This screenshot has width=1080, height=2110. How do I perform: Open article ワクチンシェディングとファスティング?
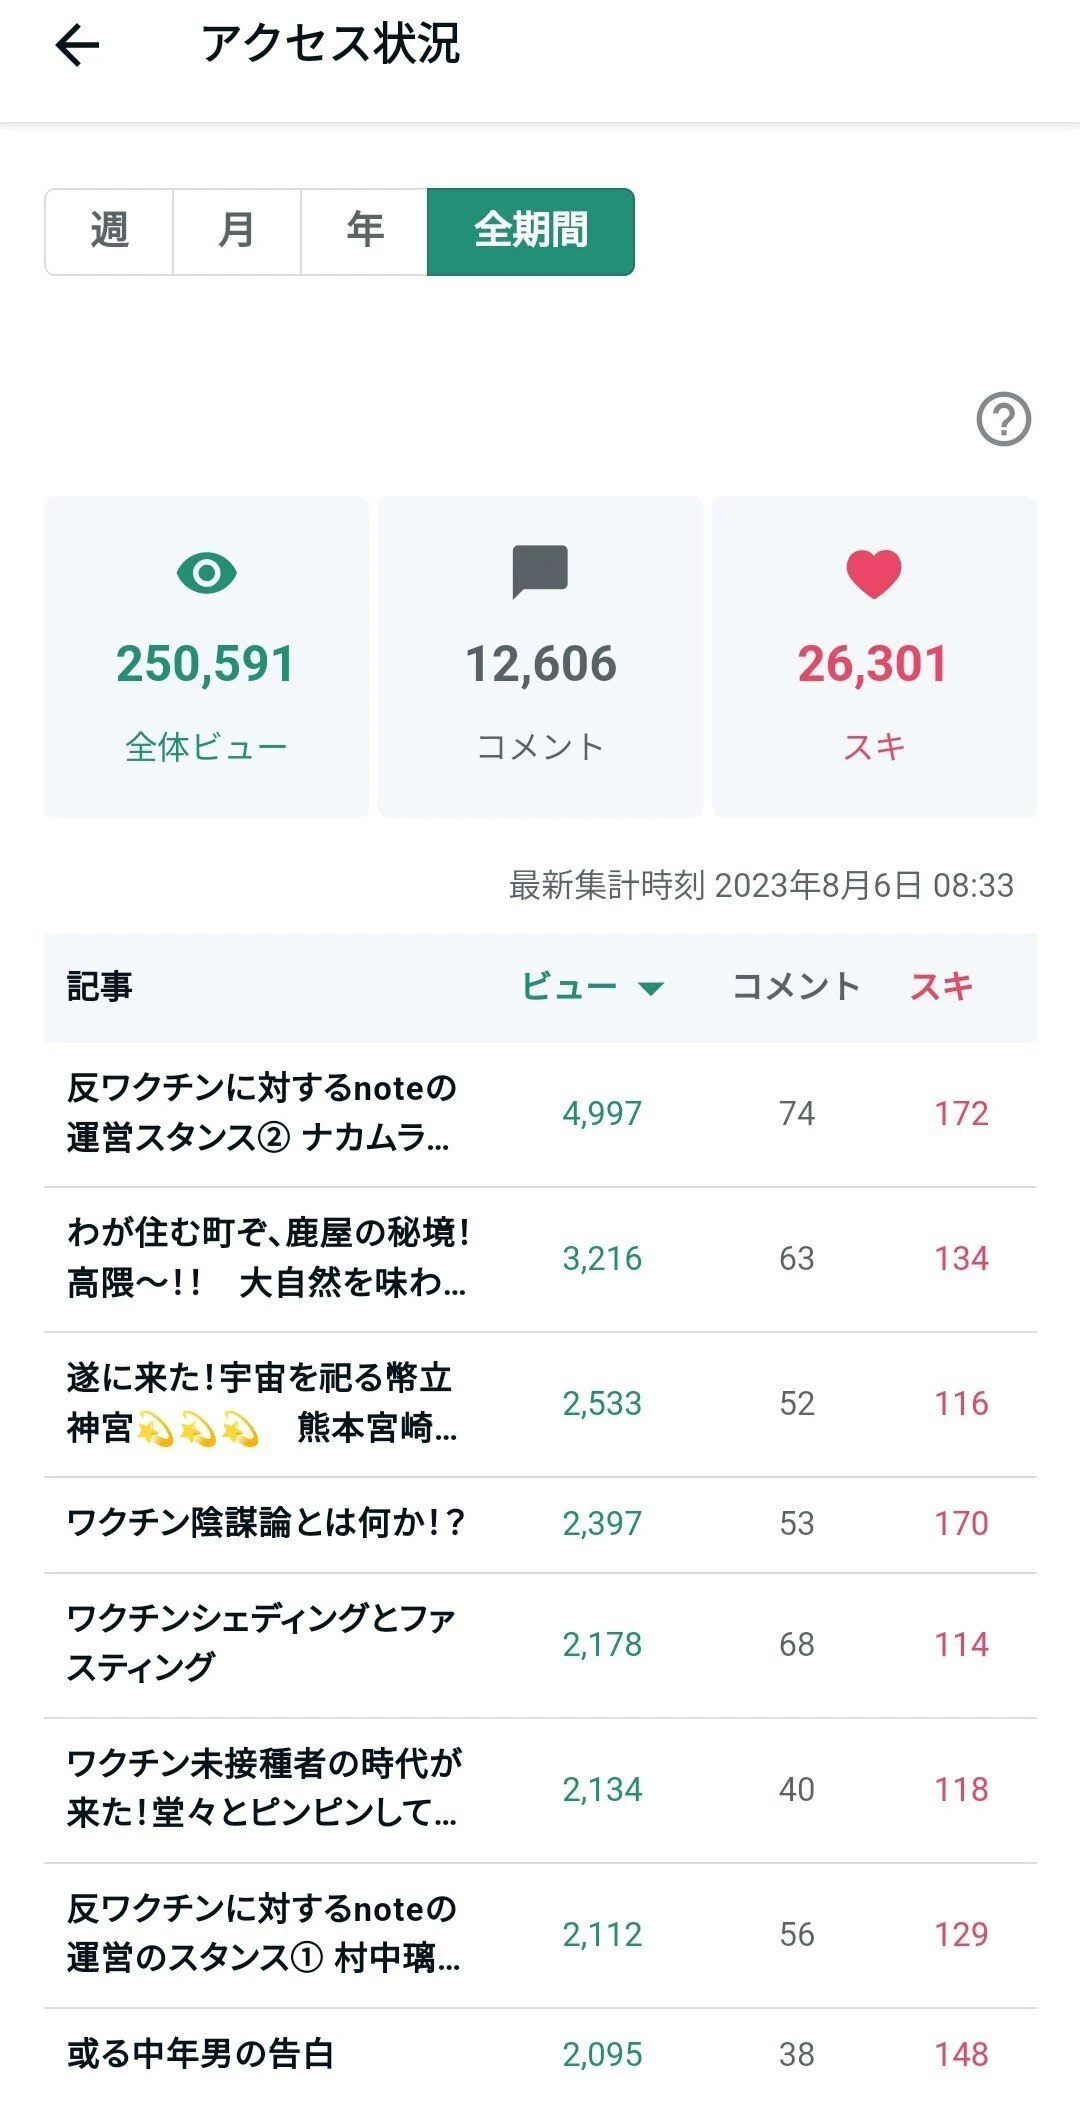click(540, 1645)
